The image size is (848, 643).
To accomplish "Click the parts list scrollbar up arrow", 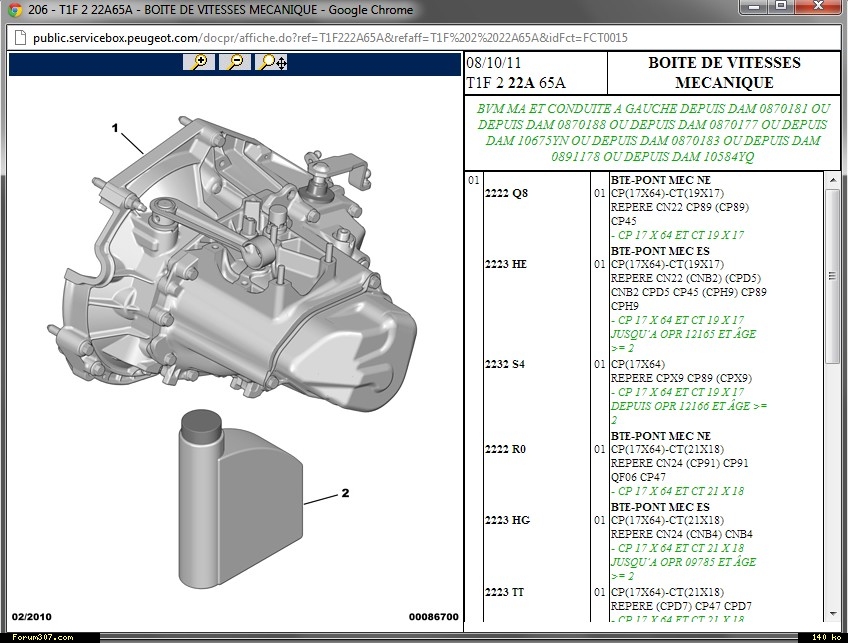I will pos(832,180).
